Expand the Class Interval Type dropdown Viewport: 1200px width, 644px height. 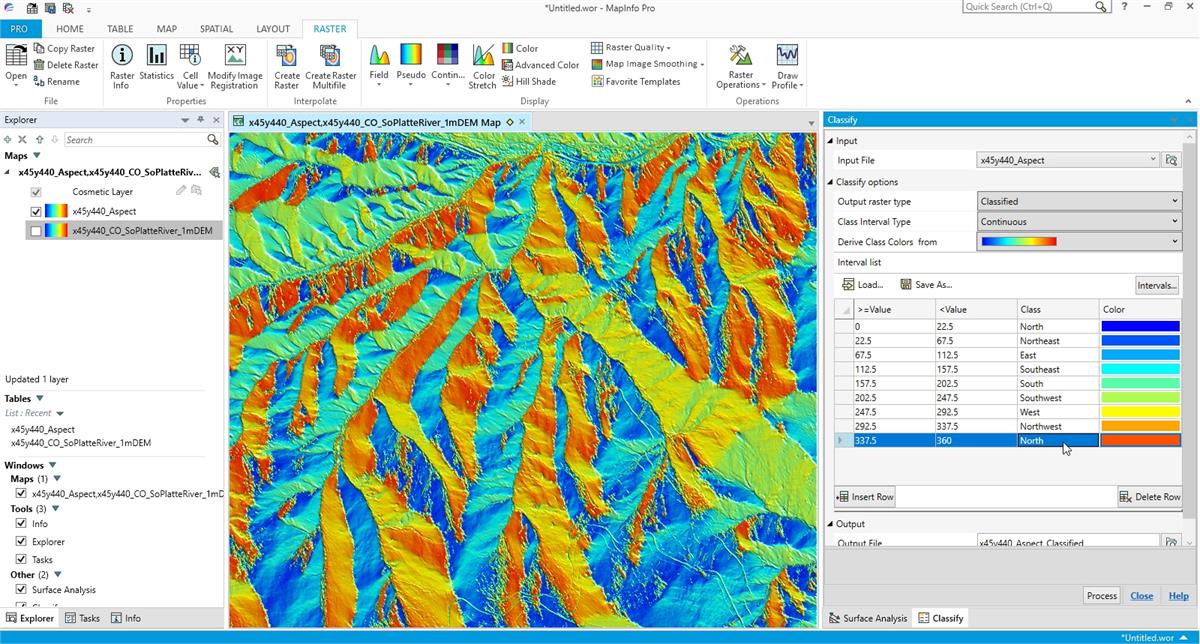point(1079,222)
